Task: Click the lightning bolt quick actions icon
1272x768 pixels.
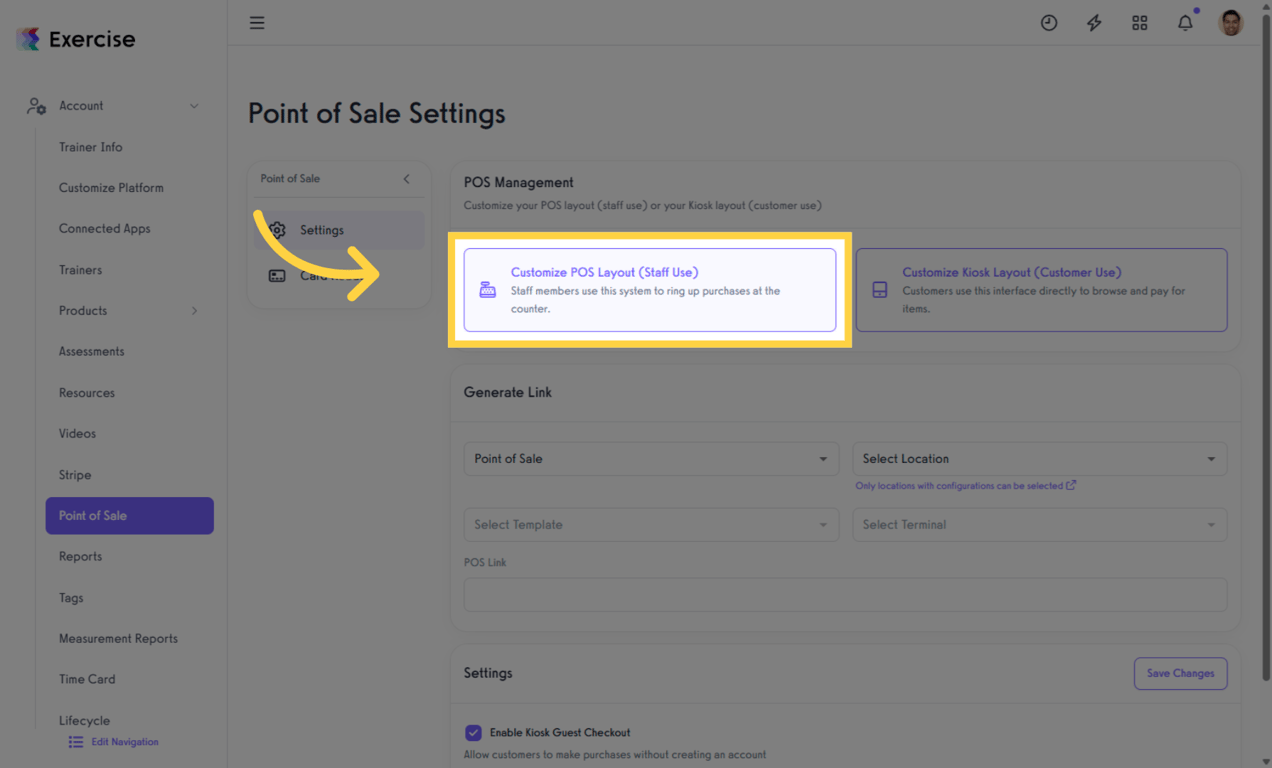Action: (1094, 23)
